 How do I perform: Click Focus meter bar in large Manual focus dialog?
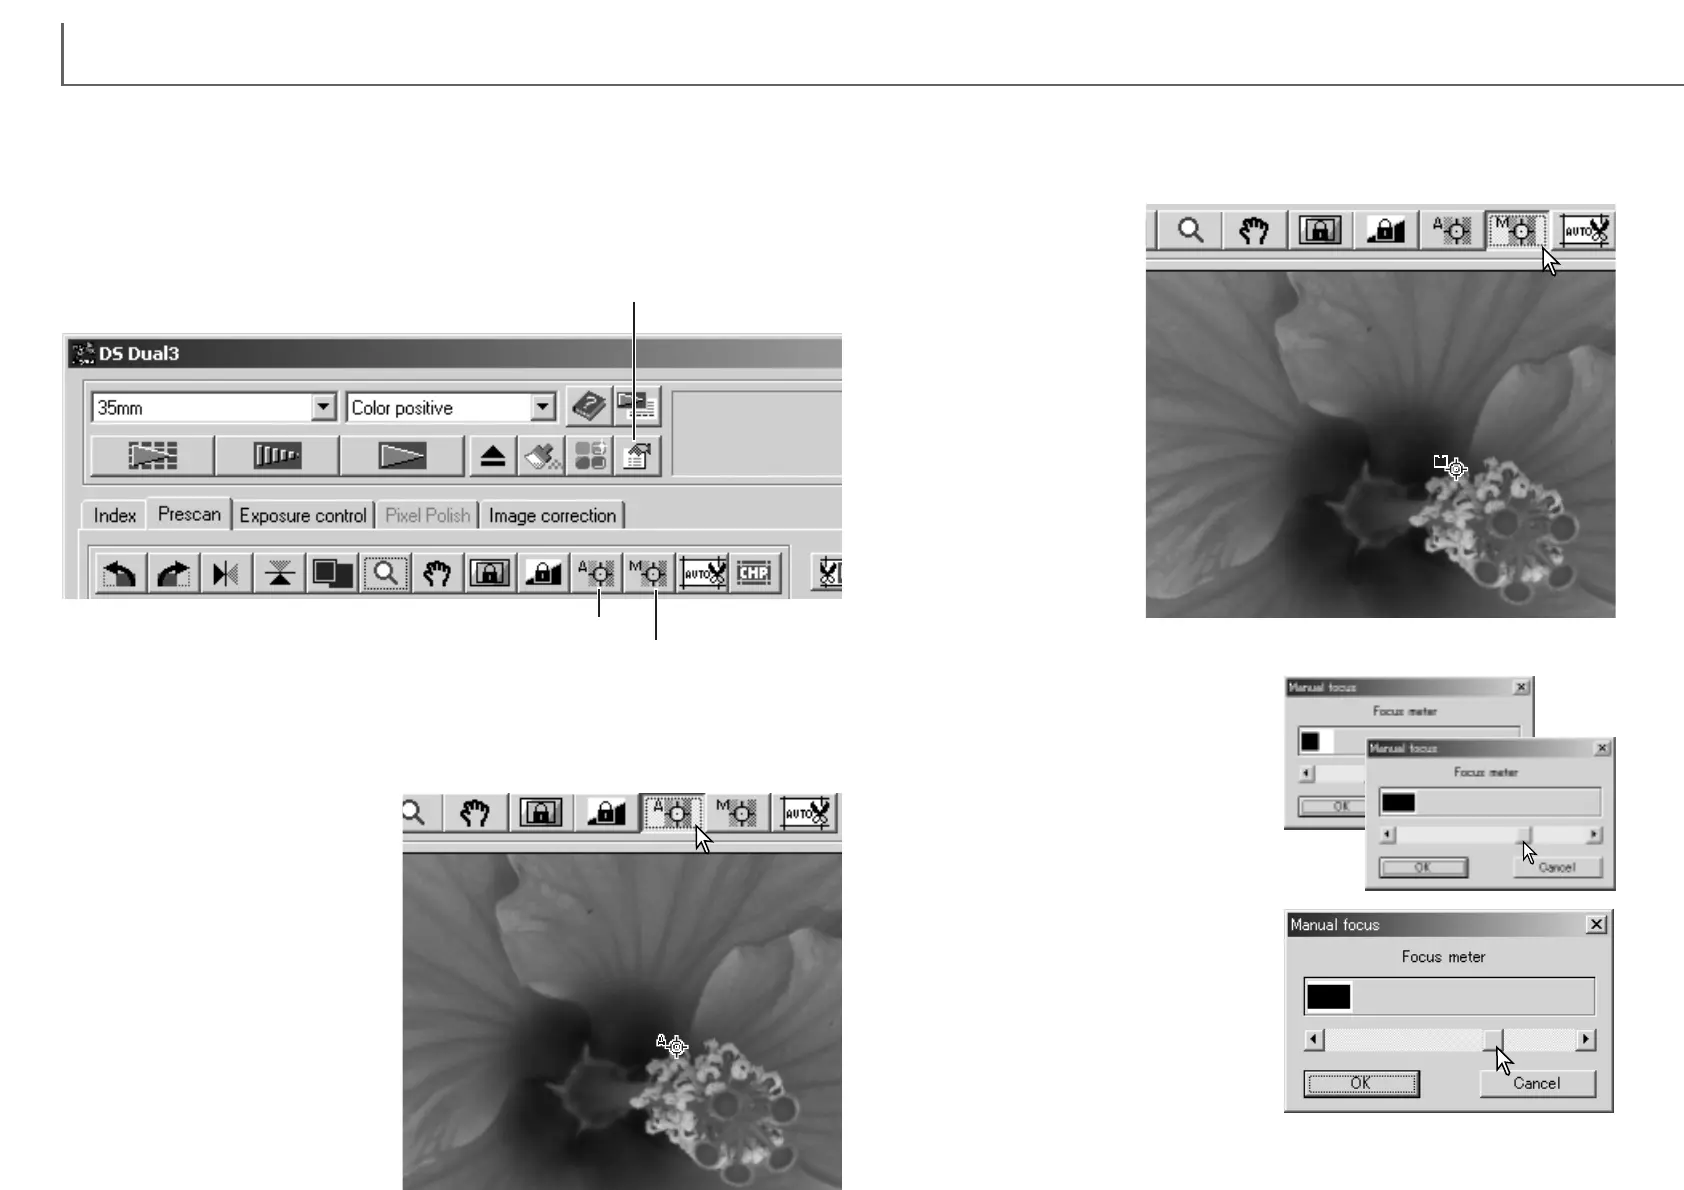[x=1449, y=997]
